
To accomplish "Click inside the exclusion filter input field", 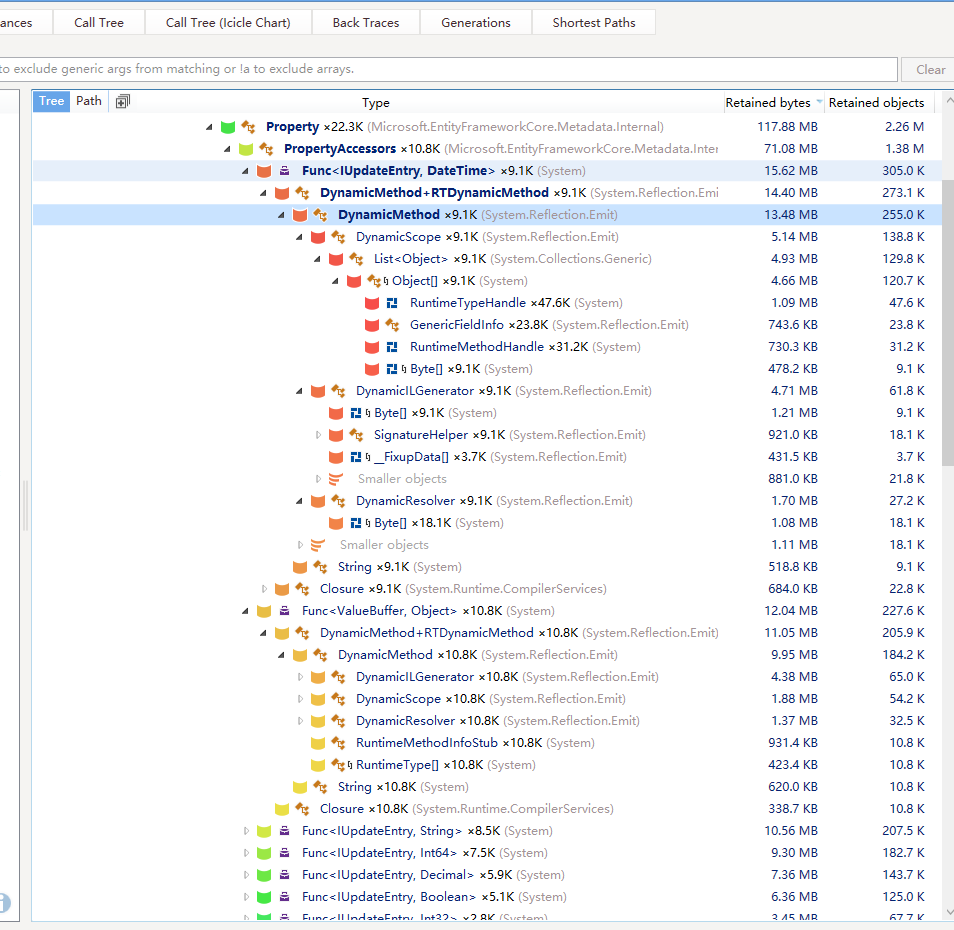I will point(450,69).
